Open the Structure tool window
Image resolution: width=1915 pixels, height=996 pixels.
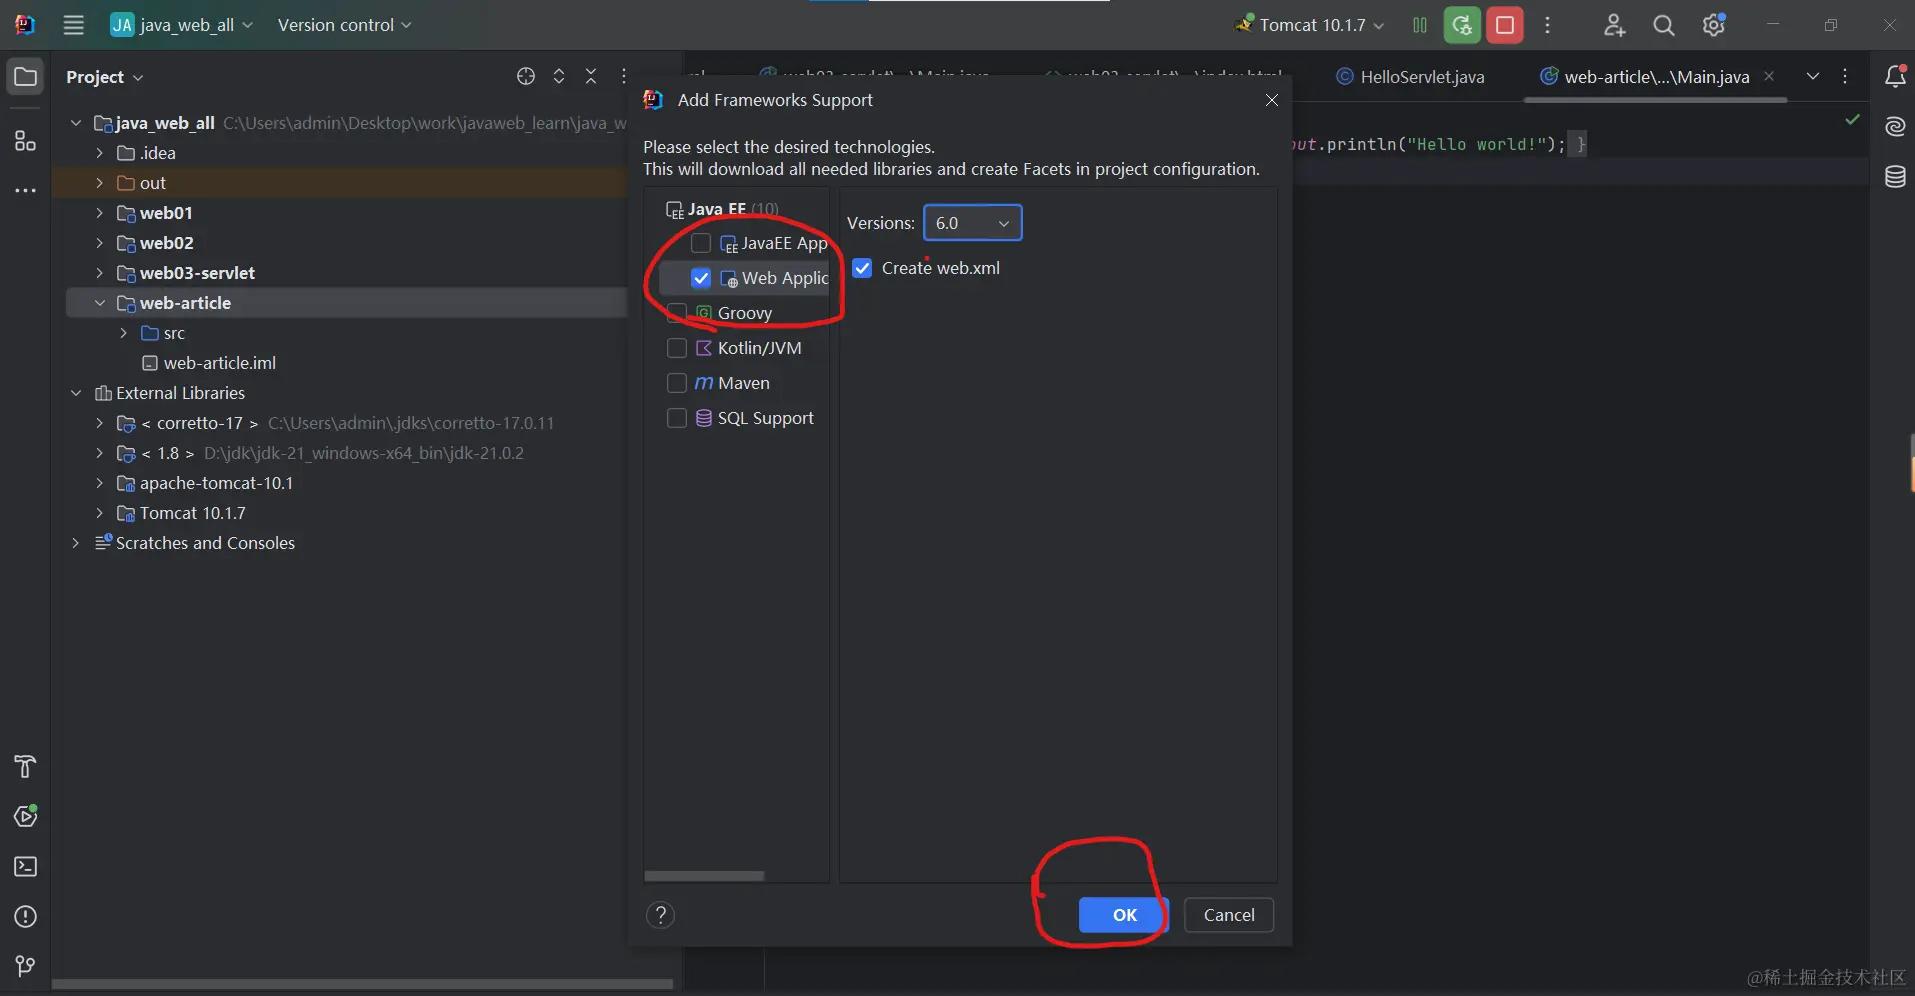point(25,141)
